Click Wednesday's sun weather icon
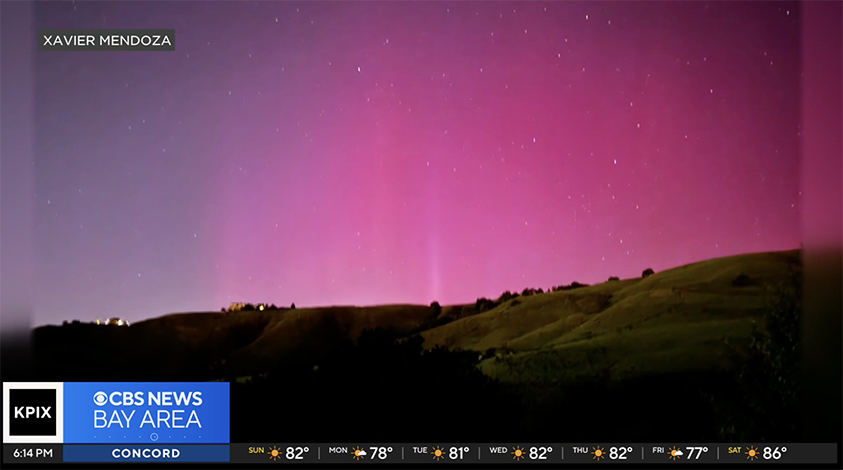This screenshot has height=470, width=843. point(518,453)
